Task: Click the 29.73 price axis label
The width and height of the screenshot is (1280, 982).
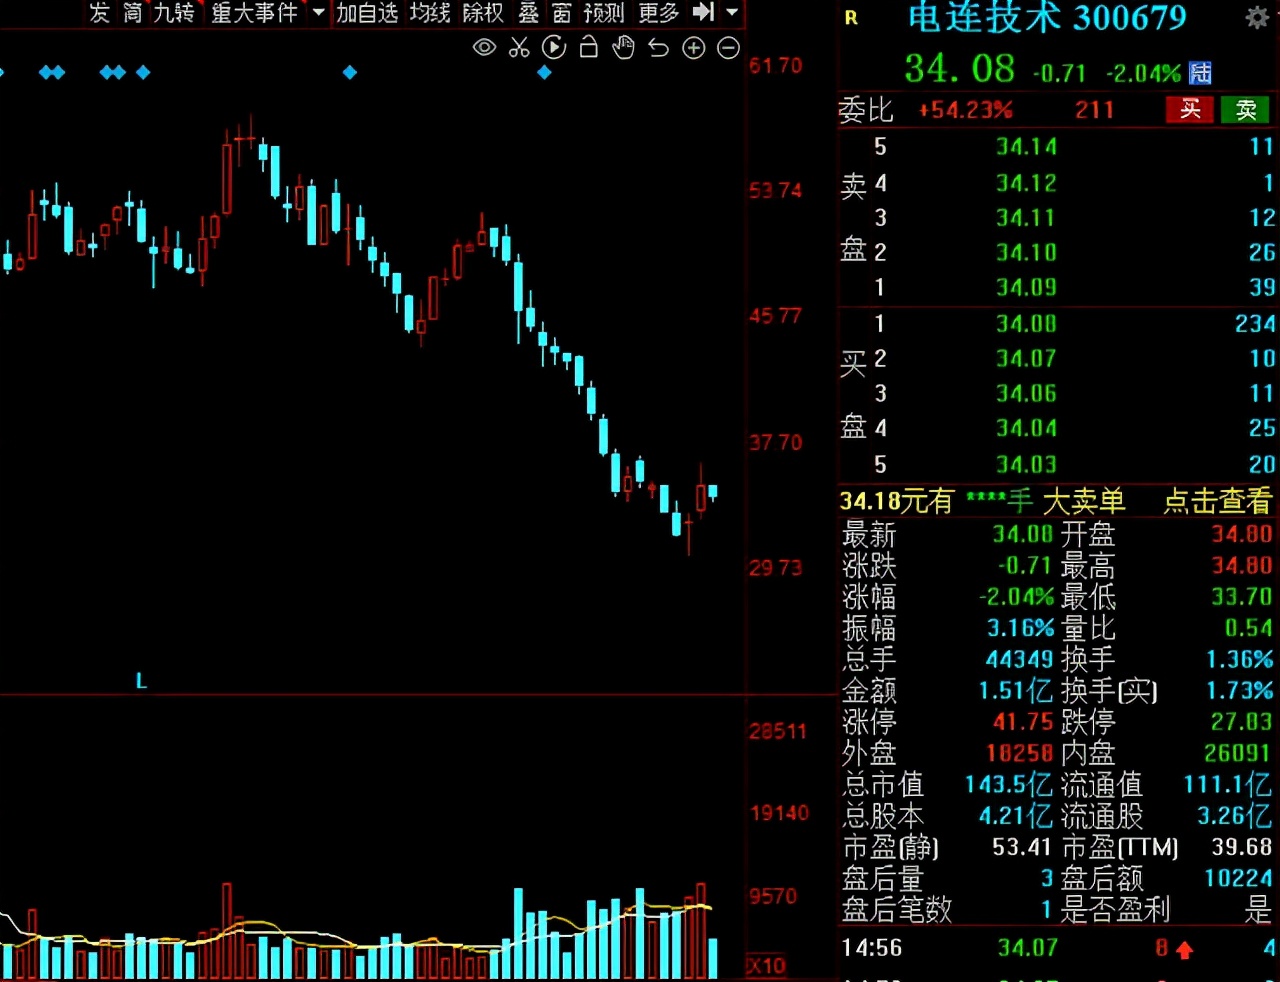Action: click(776, 568)
